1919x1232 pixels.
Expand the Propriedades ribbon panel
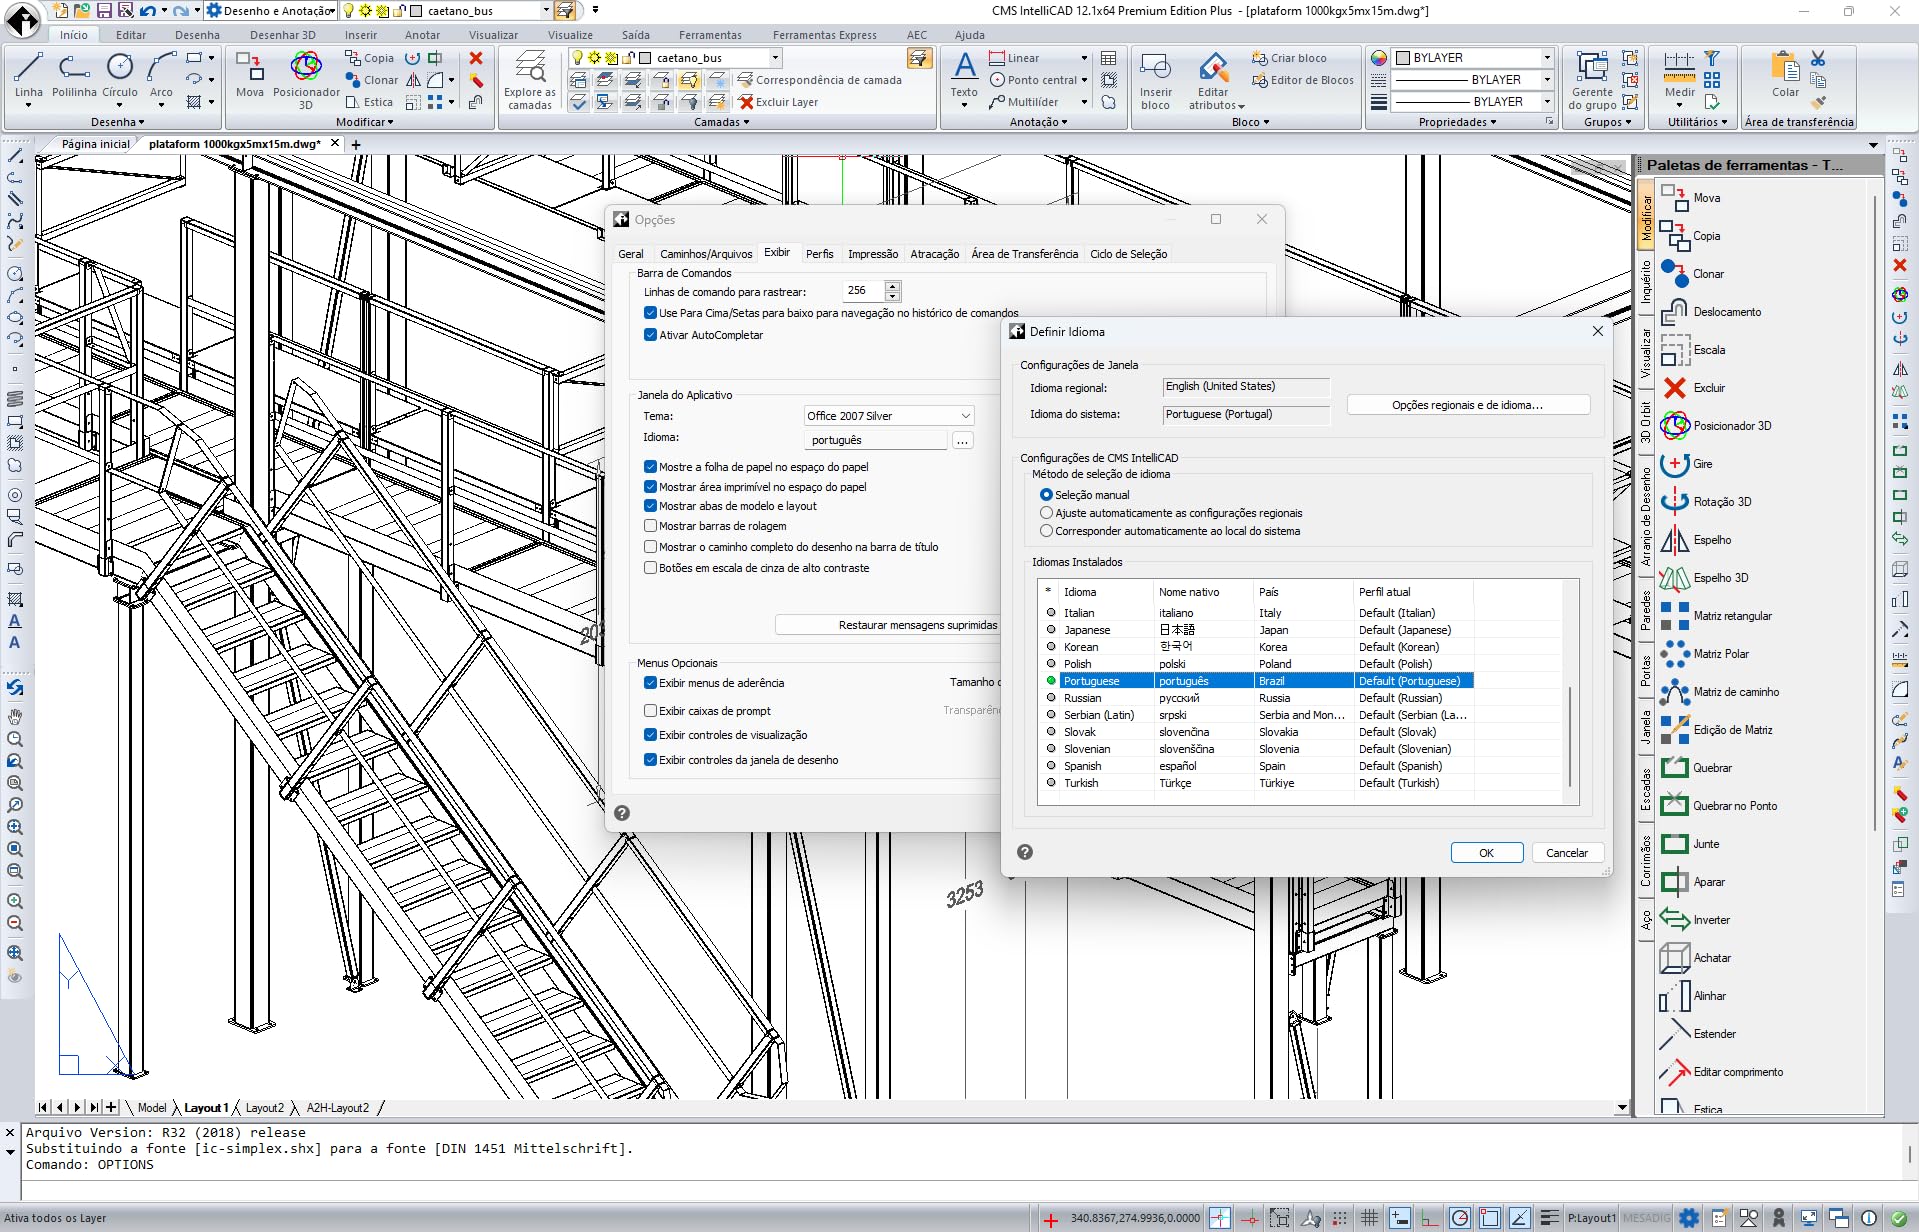coord(1458,122)
